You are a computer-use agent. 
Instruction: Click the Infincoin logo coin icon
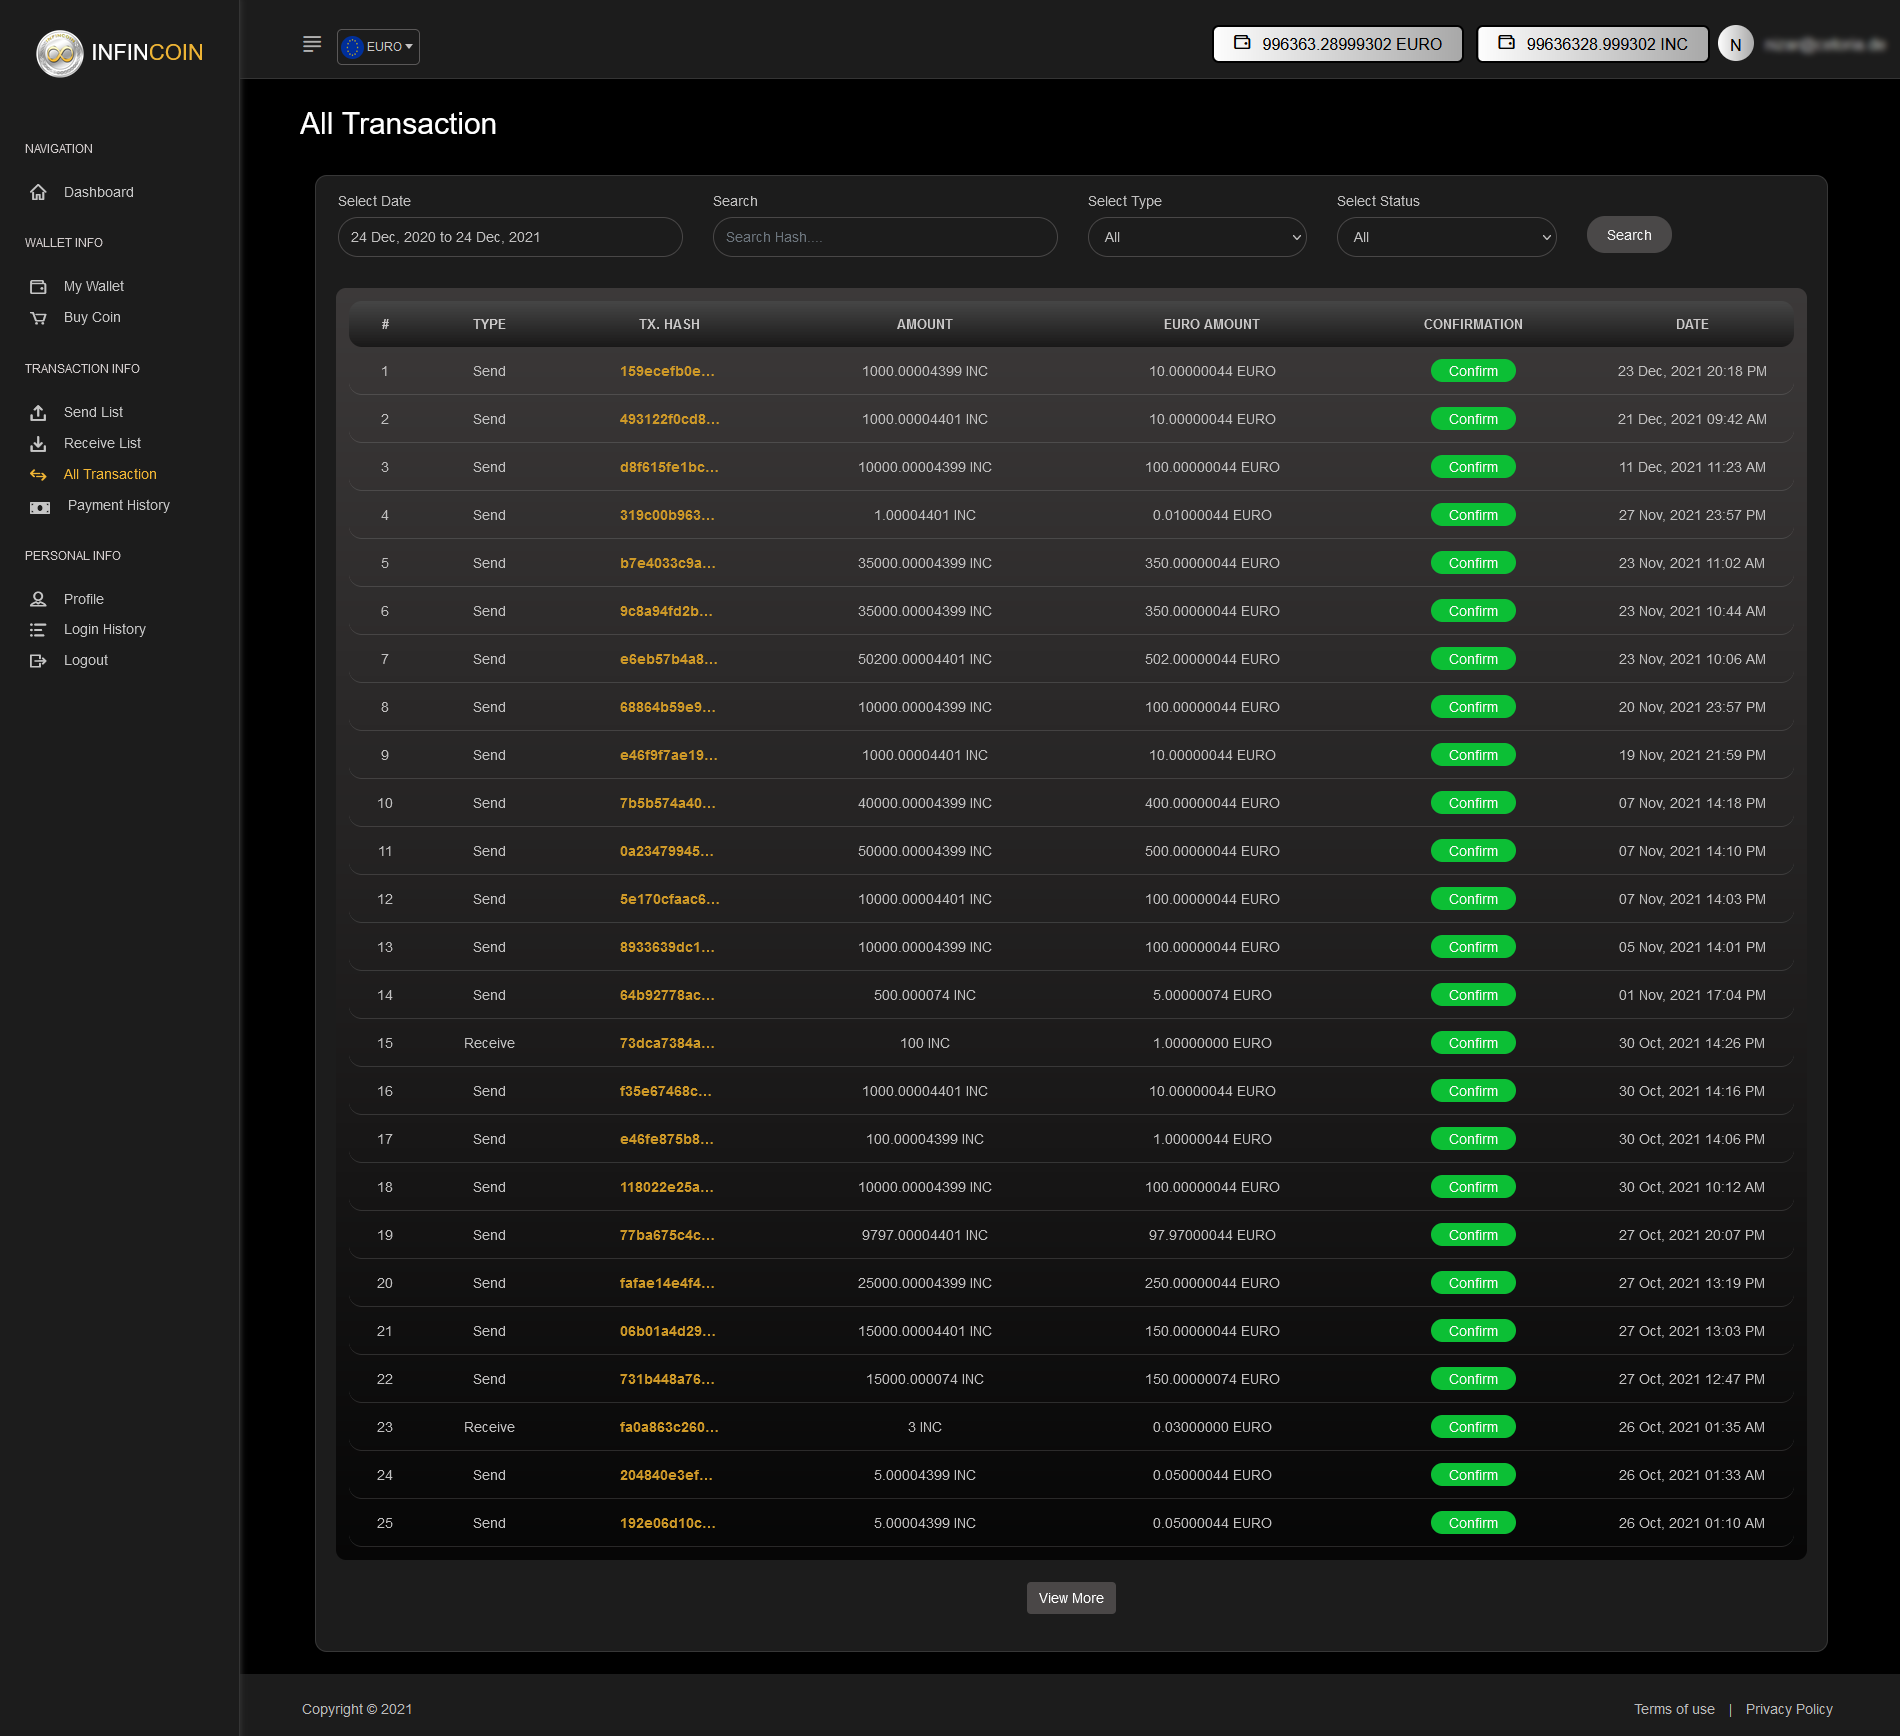coord(59,53)
